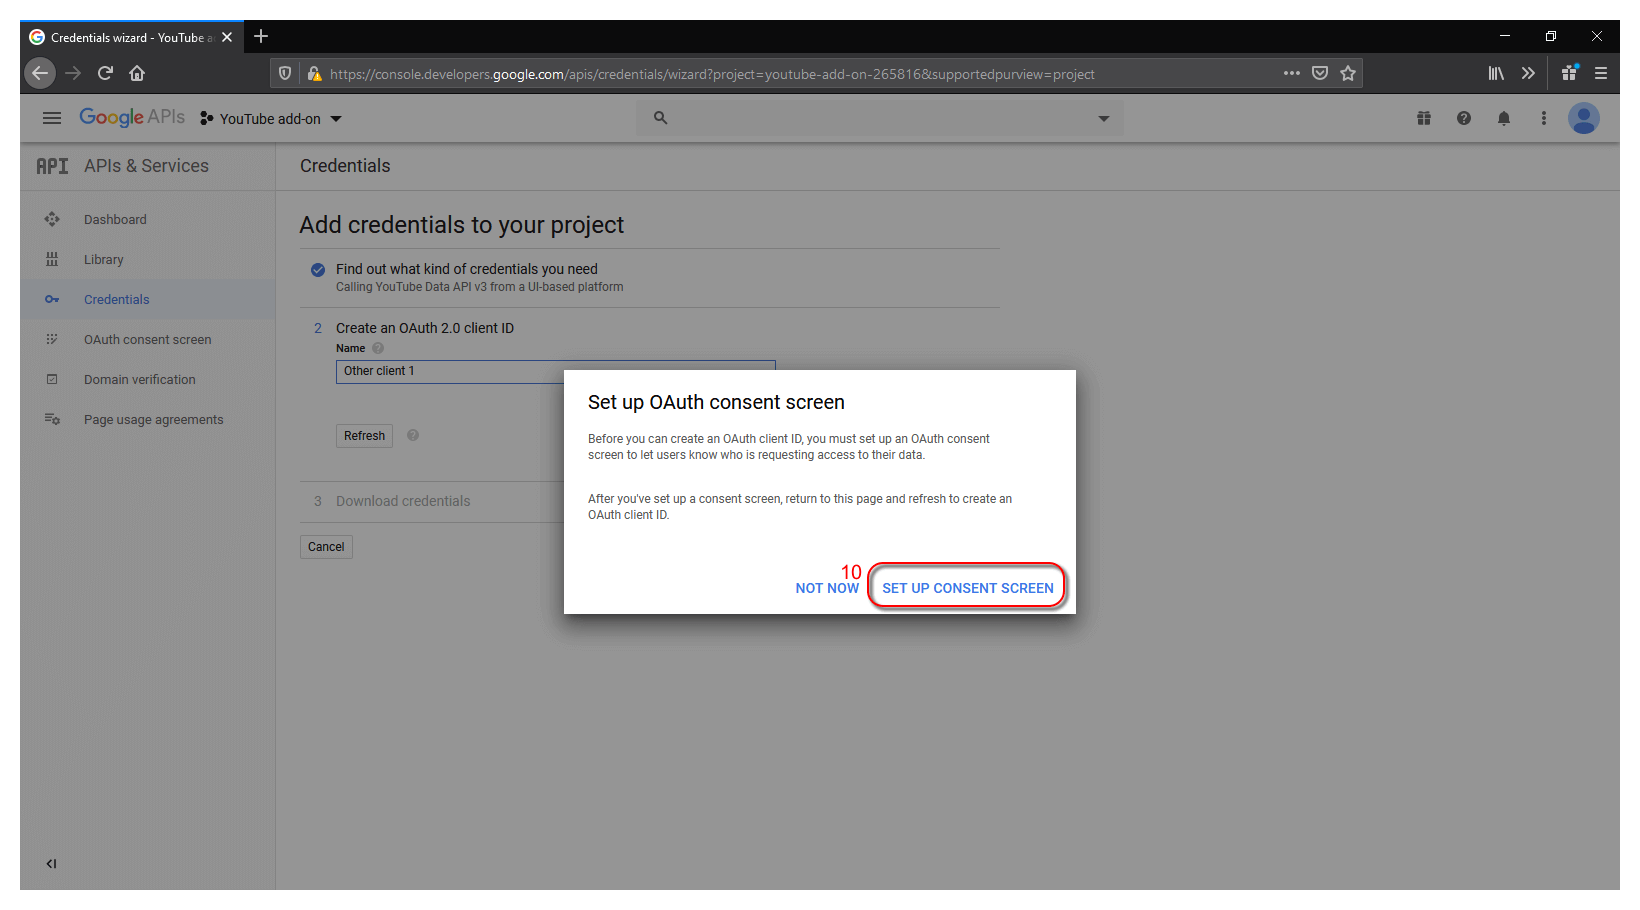Open the extensions gift toolbar icon
The image size is (1640, 910).
(x=1570, y=73)
